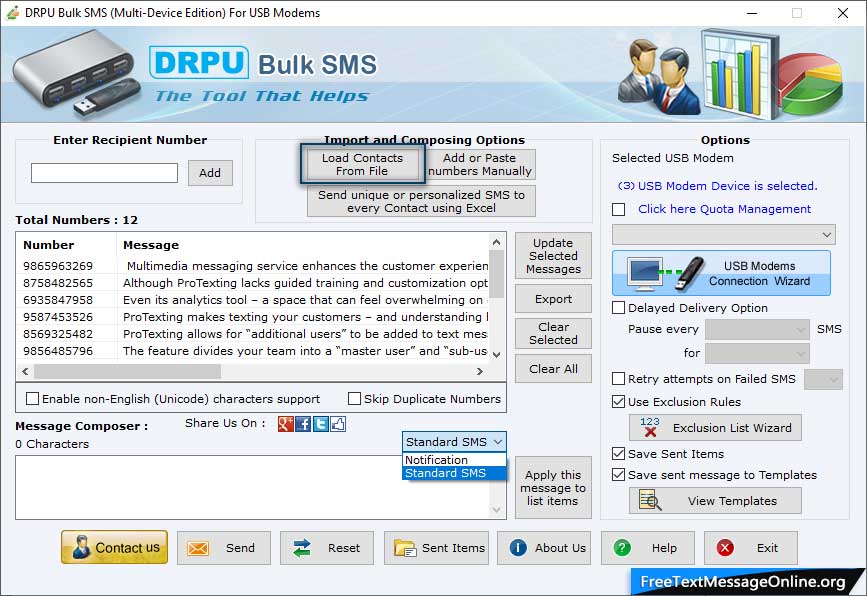
Task: Click Send unique or personalized SMS using Excel
Action: (421, 201)
